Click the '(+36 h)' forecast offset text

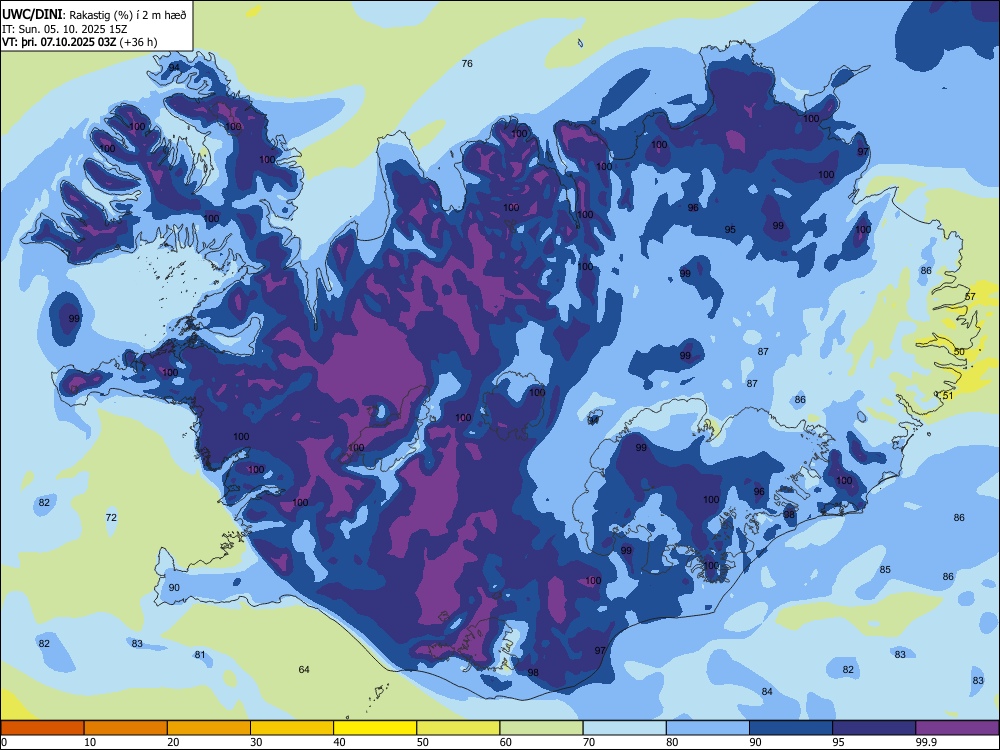(140, 42)
